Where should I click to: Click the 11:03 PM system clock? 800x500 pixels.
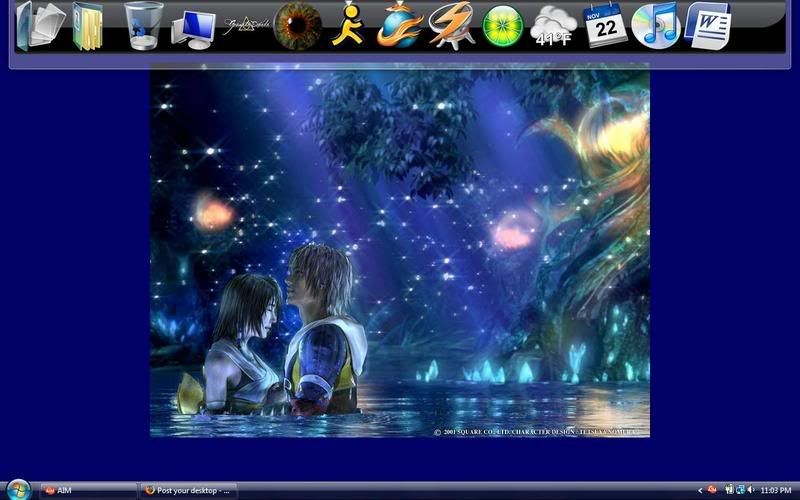[776, 491]
